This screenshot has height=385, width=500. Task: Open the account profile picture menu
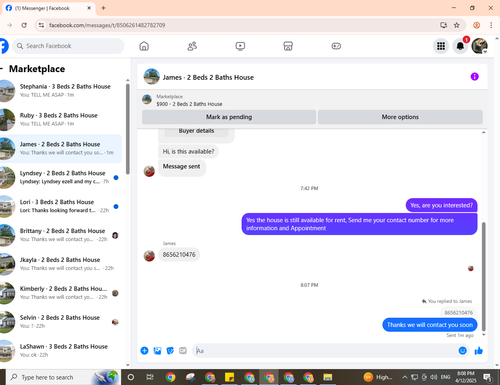click(x=480, y=46)
